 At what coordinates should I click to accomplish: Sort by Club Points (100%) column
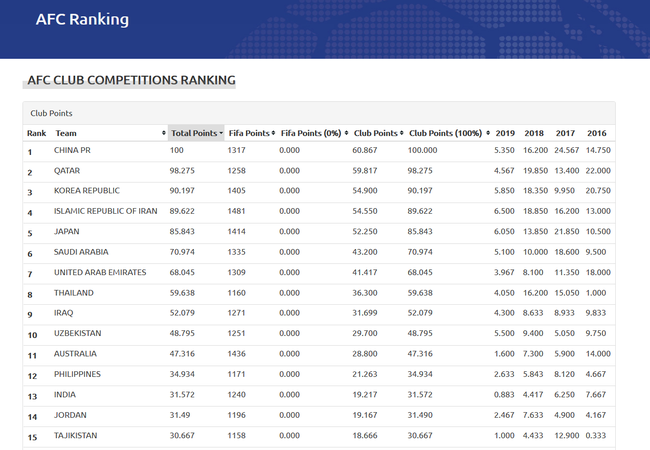449,133
